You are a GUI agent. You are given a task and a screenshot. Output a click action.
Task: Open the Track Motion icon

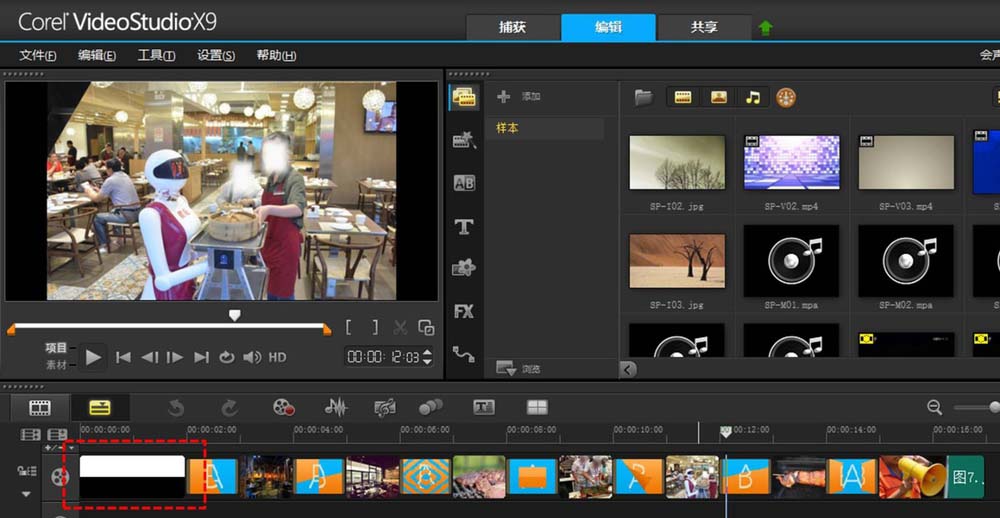(x=430, y=408)
